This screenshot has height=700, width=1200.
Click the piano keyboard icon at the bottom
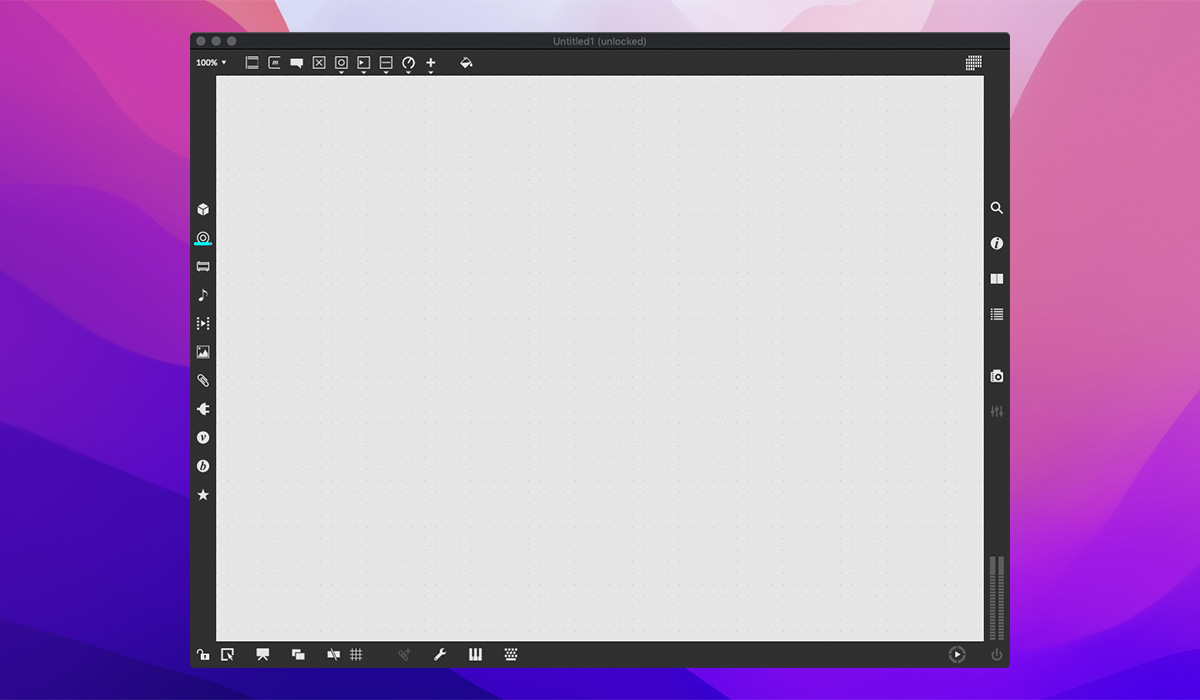[x=474, y=655]
